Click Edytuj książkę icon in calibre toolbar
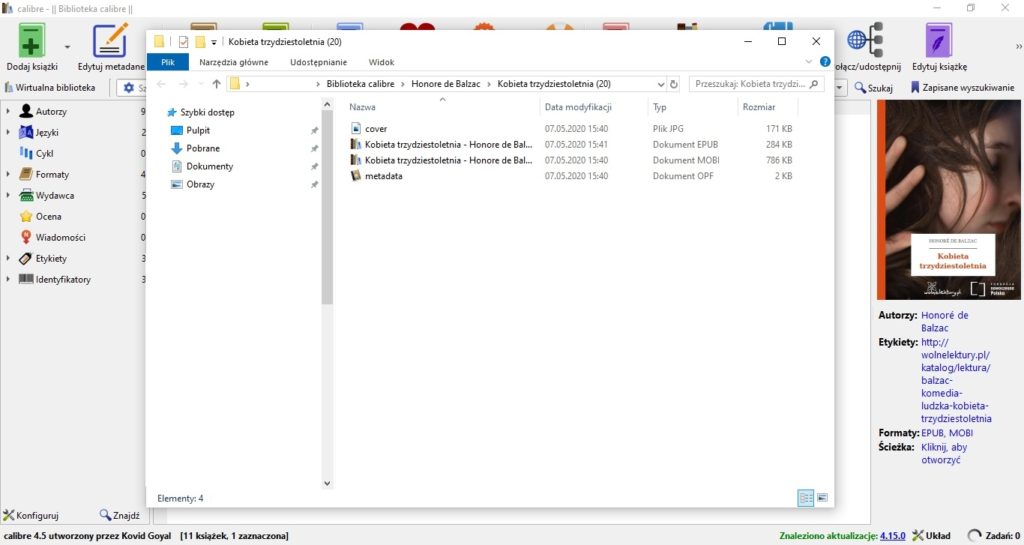 pos(939,40)
